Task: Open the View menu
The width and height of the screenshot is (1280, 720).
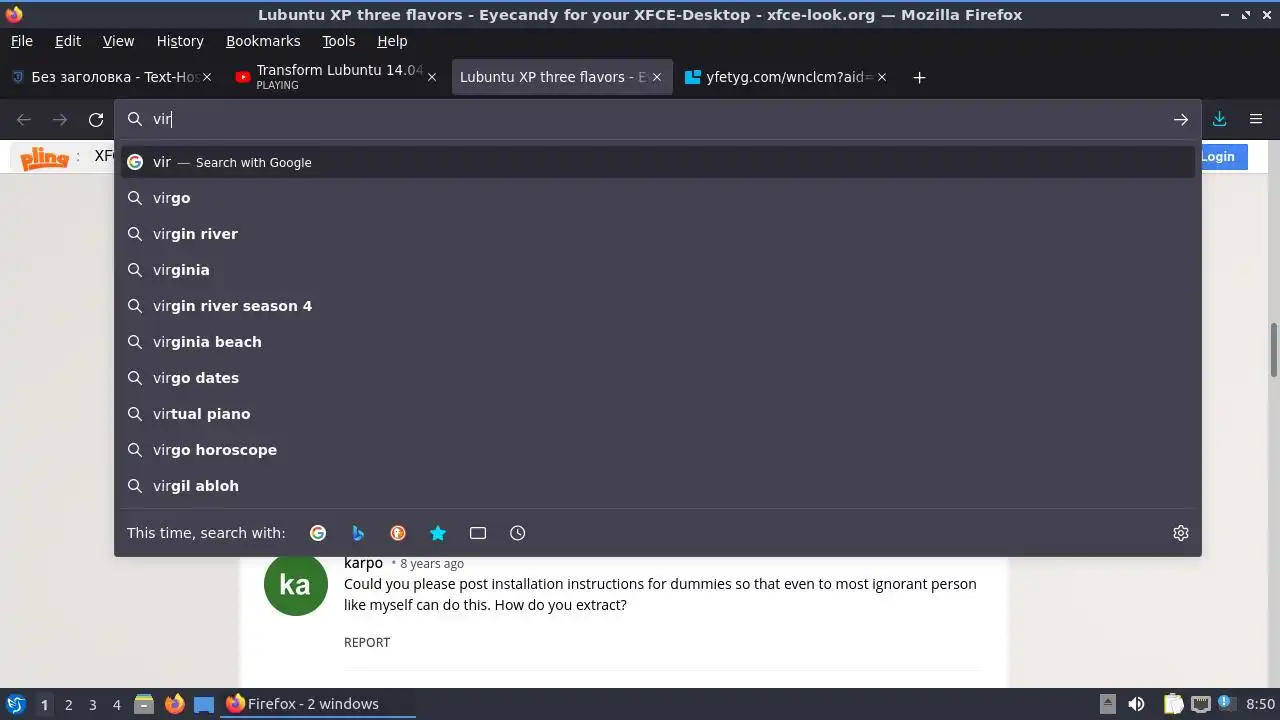Action: click(x=118, y=41)
